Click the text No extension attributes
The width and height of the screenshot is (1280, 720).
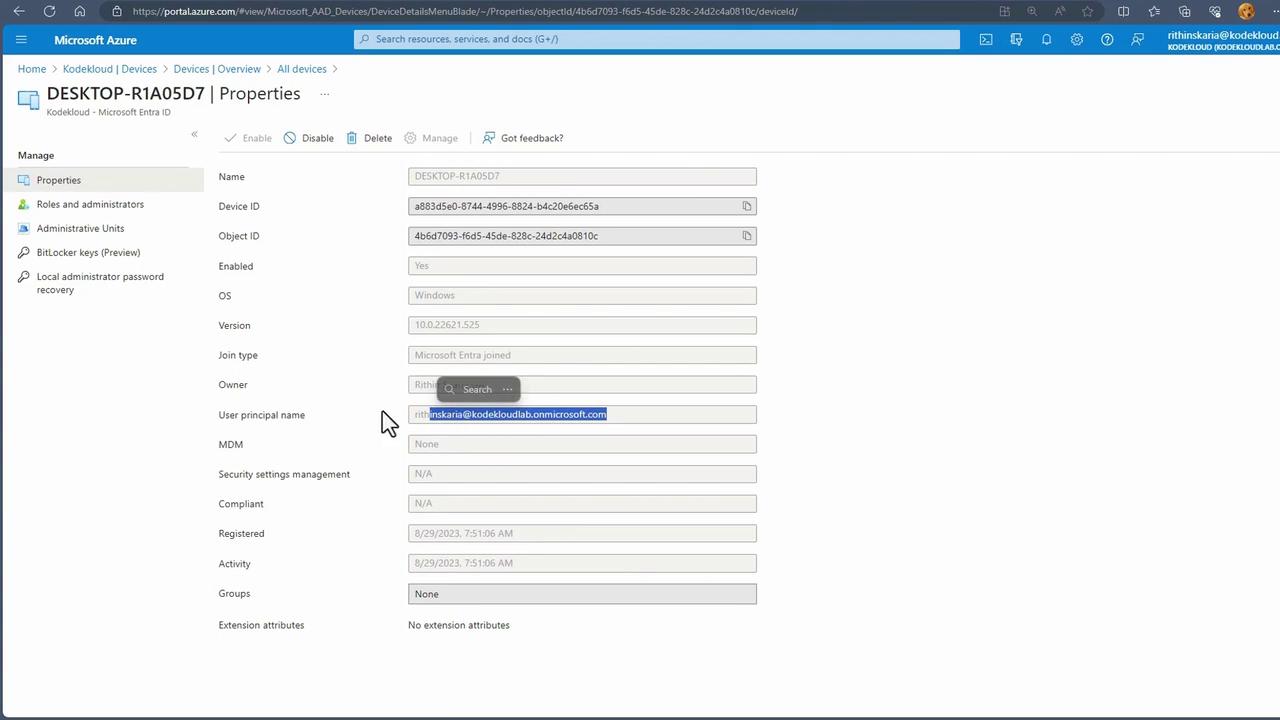coord(459,625)
